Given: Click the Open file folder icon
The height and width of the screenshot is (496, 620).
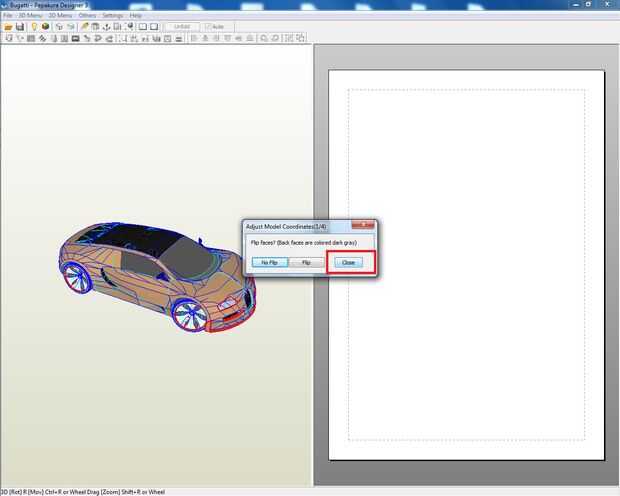Looking at the screenshot, I should point(8,26).
